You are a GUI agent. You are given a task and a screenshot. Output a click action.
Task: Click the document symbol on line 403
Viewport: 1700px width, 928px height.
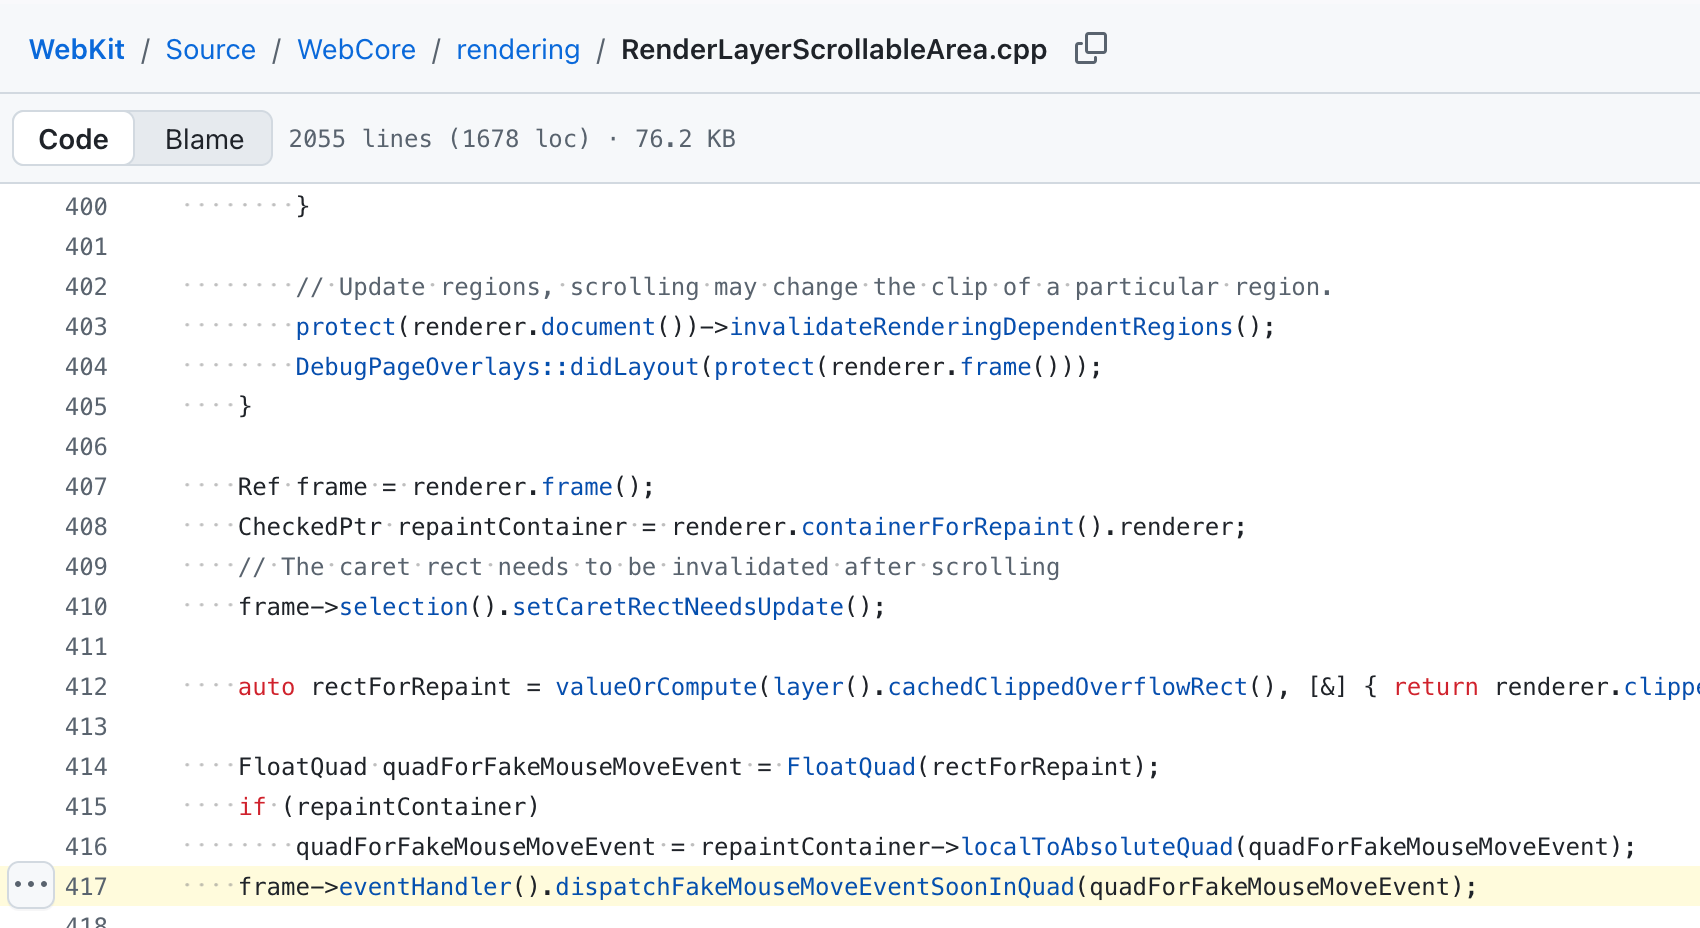pyautogui.click(x=599, y=326)
